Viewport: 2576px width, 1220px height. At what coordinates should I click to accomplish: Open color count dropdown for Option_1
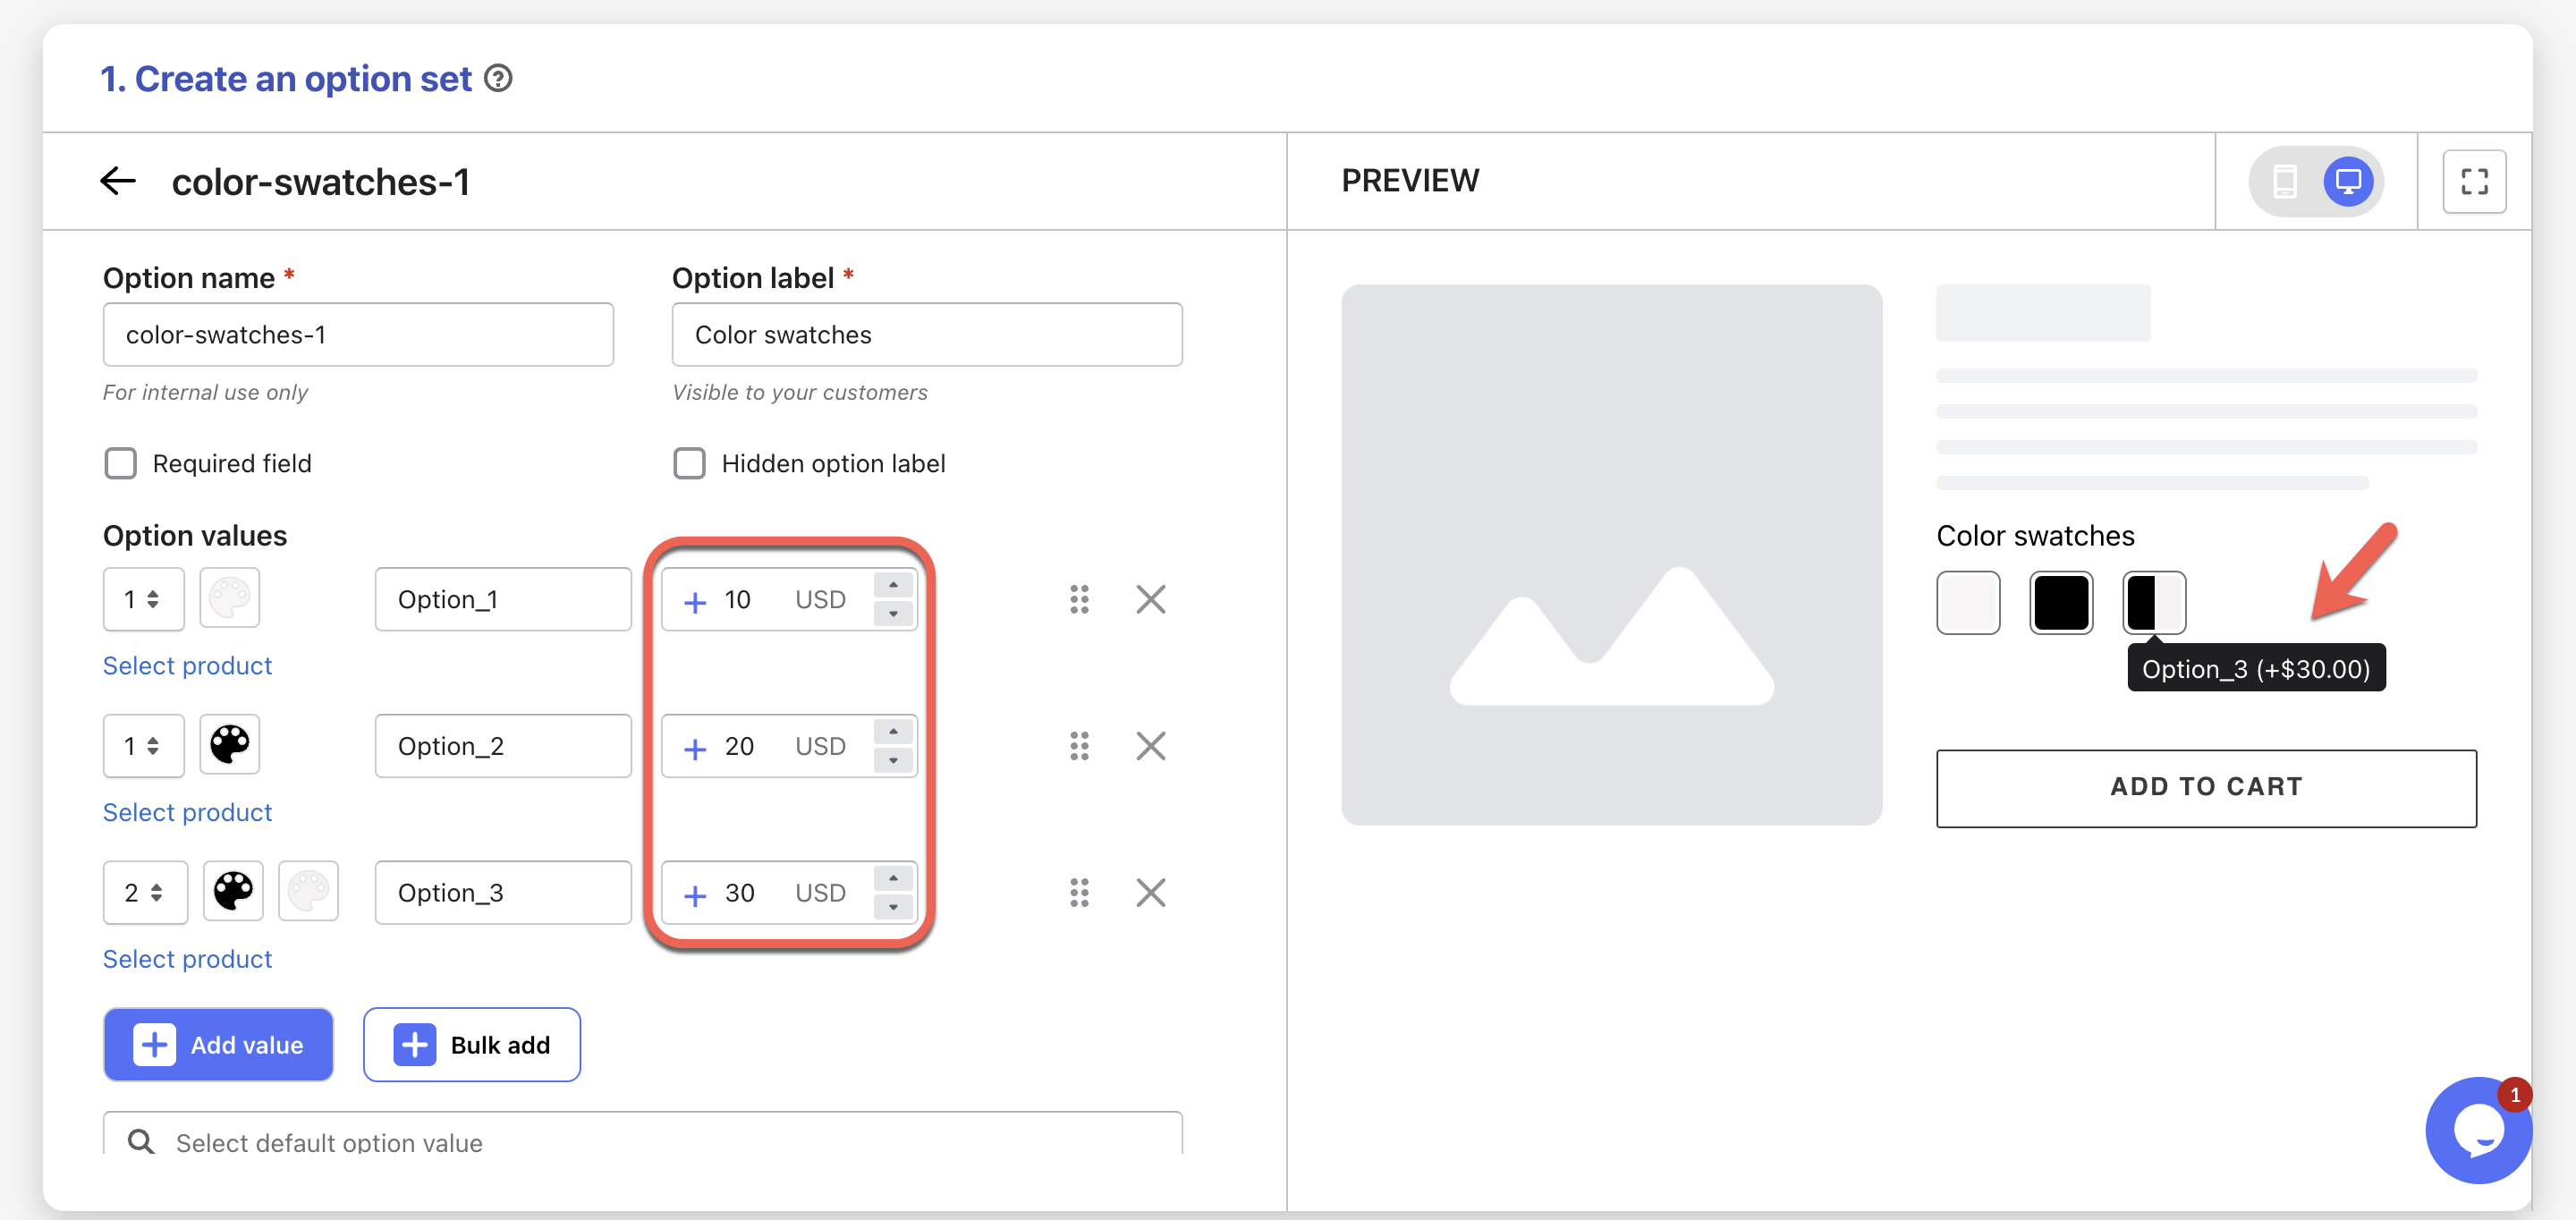point(143,599)
